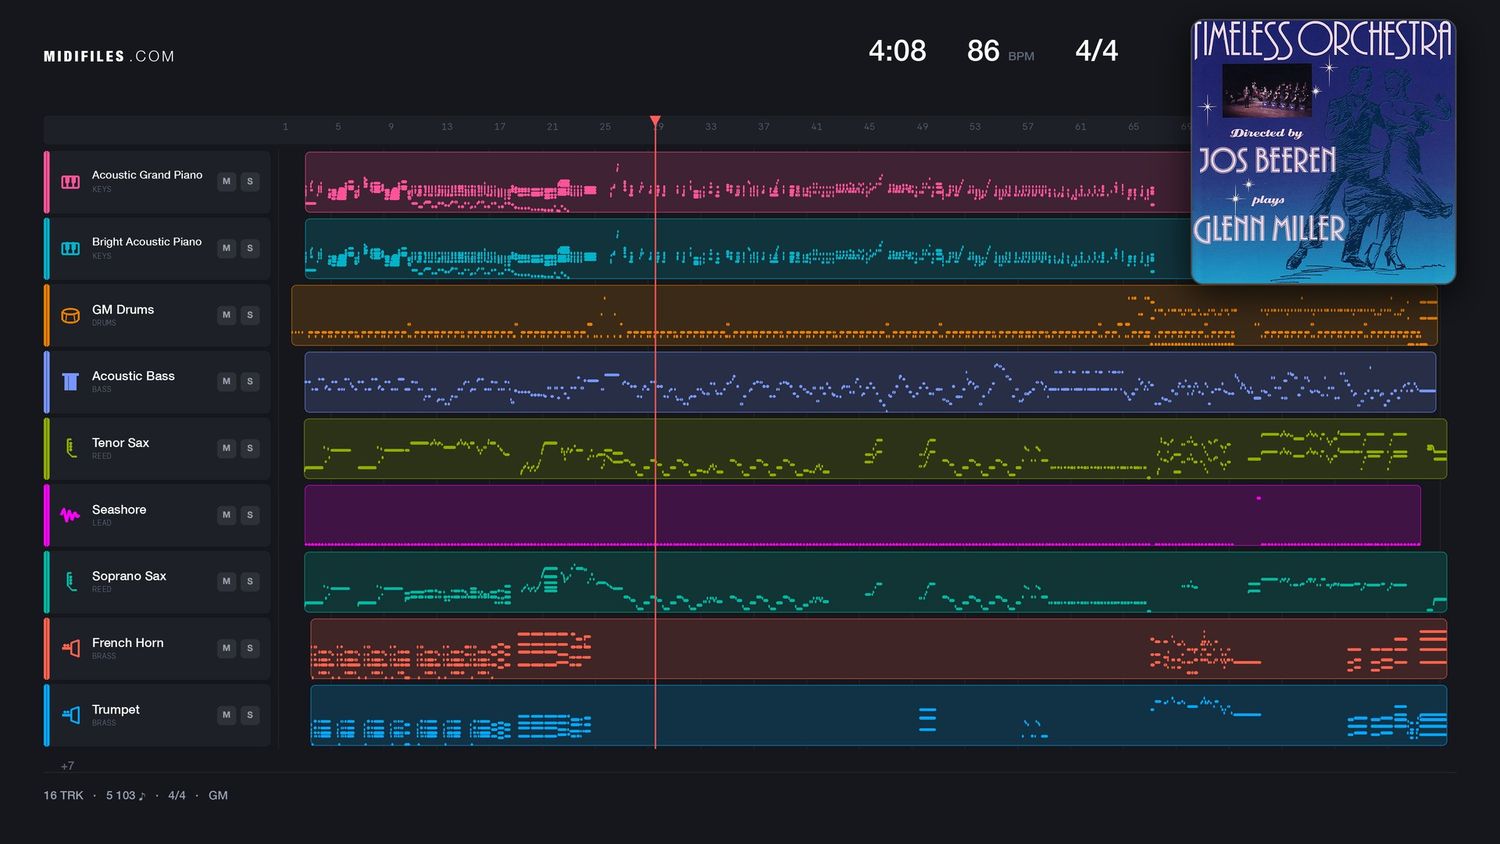Click the pink Acoustic Grand Piano color strip
Image resolution: width=1500 pixels, height=844 pixels.
[x=46, y=182]
